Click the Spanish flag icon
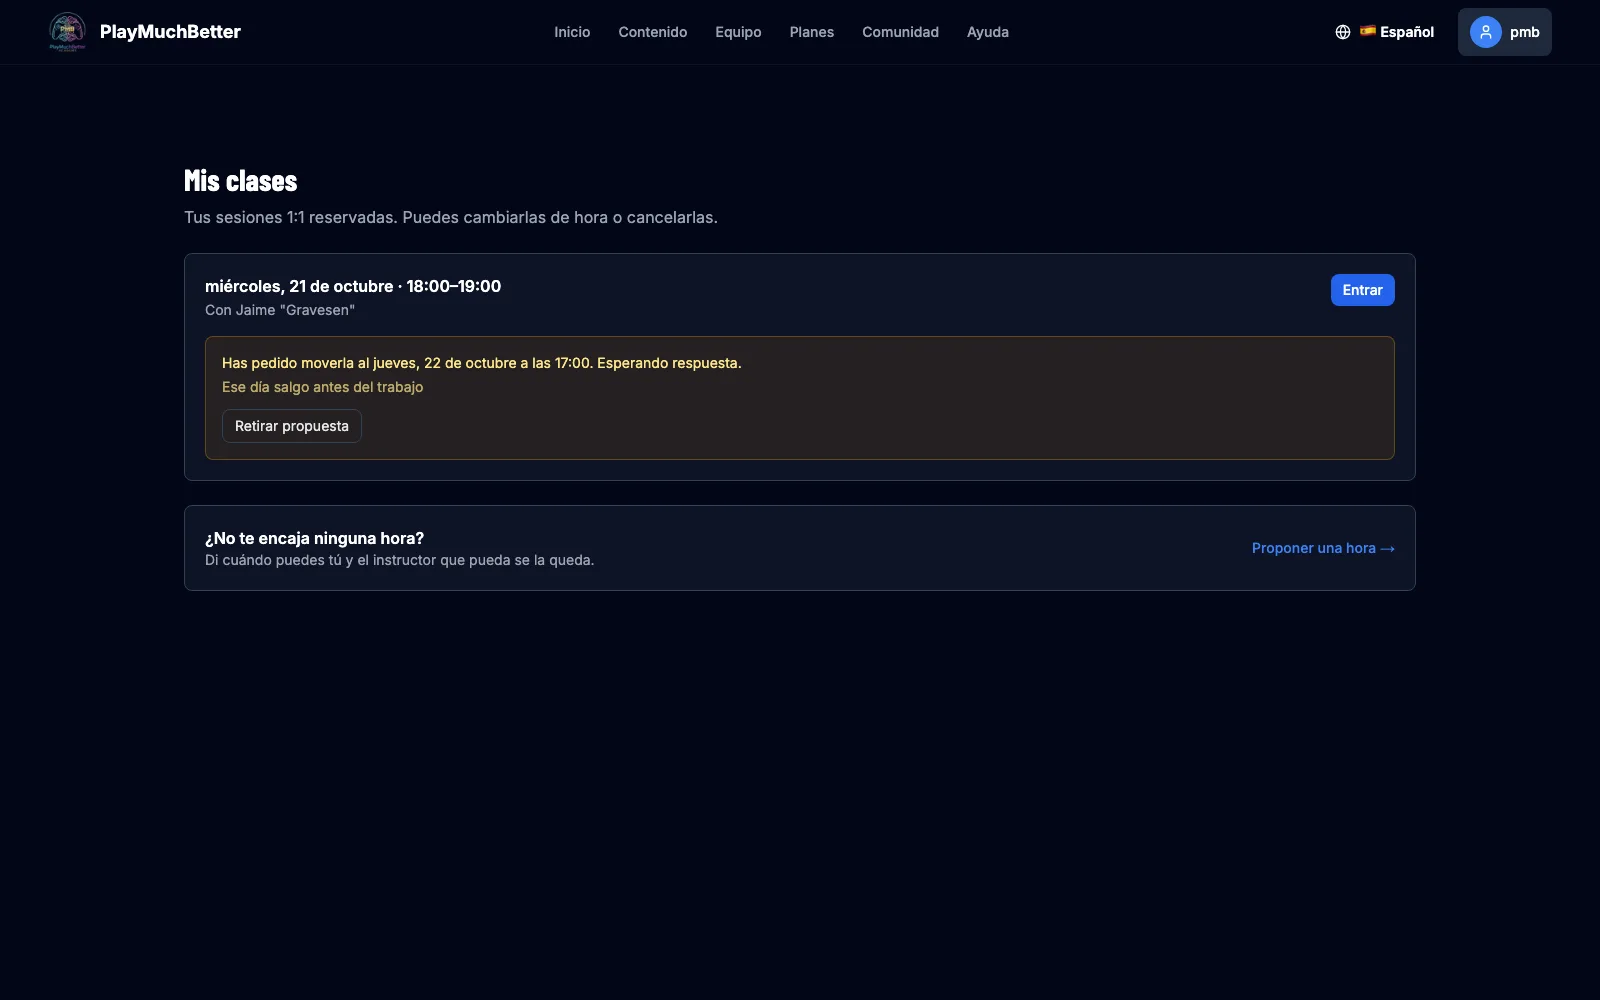The image size is (1600, 1000). (1367, 31)
